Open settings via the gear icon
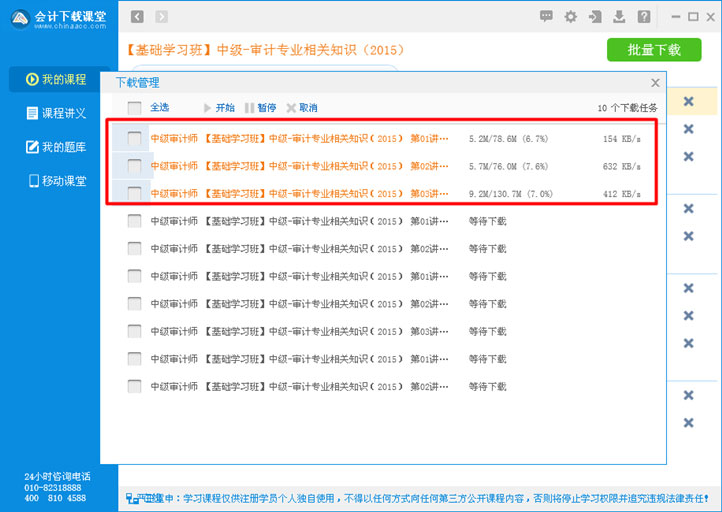The image size is (722, 512). [x=571, y=16]
